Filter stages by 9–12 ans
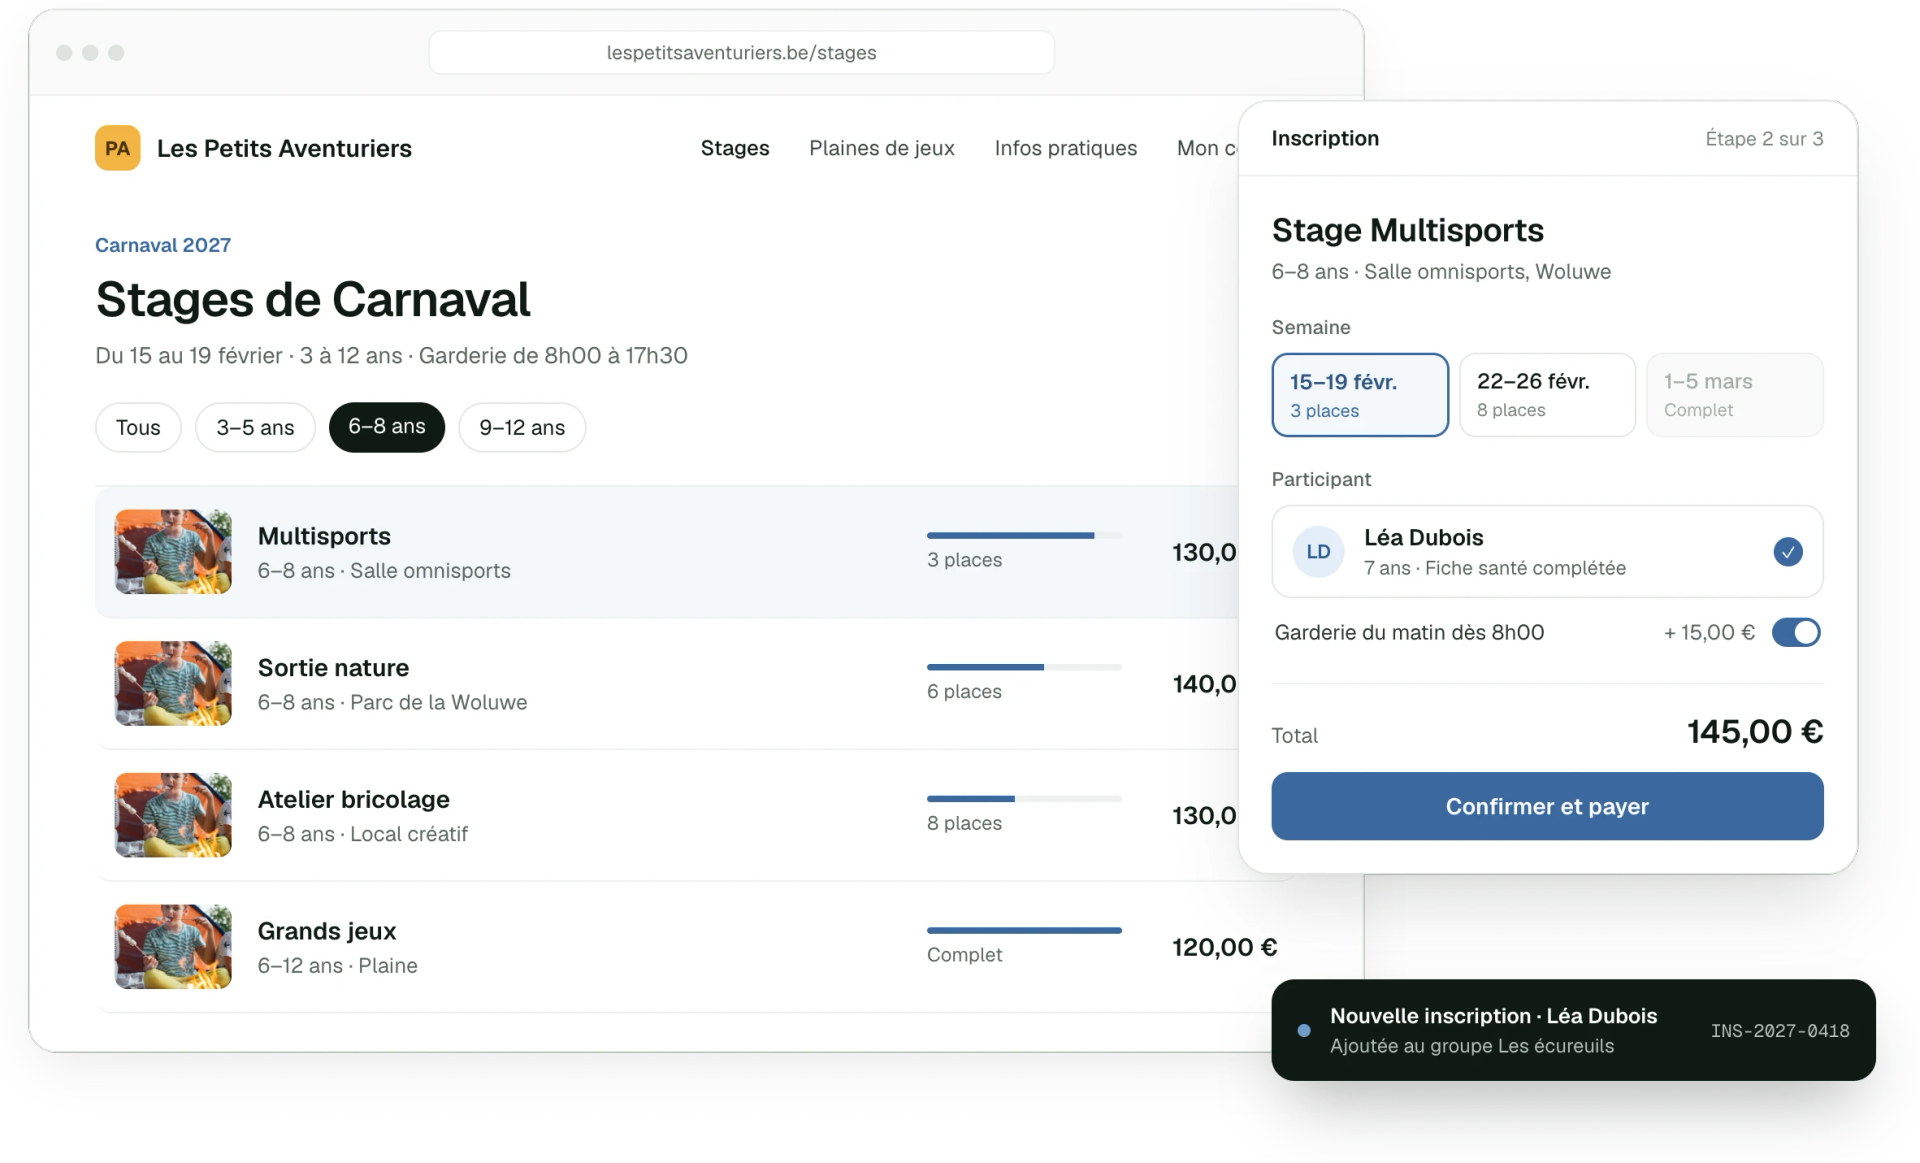 click(522, 427)
